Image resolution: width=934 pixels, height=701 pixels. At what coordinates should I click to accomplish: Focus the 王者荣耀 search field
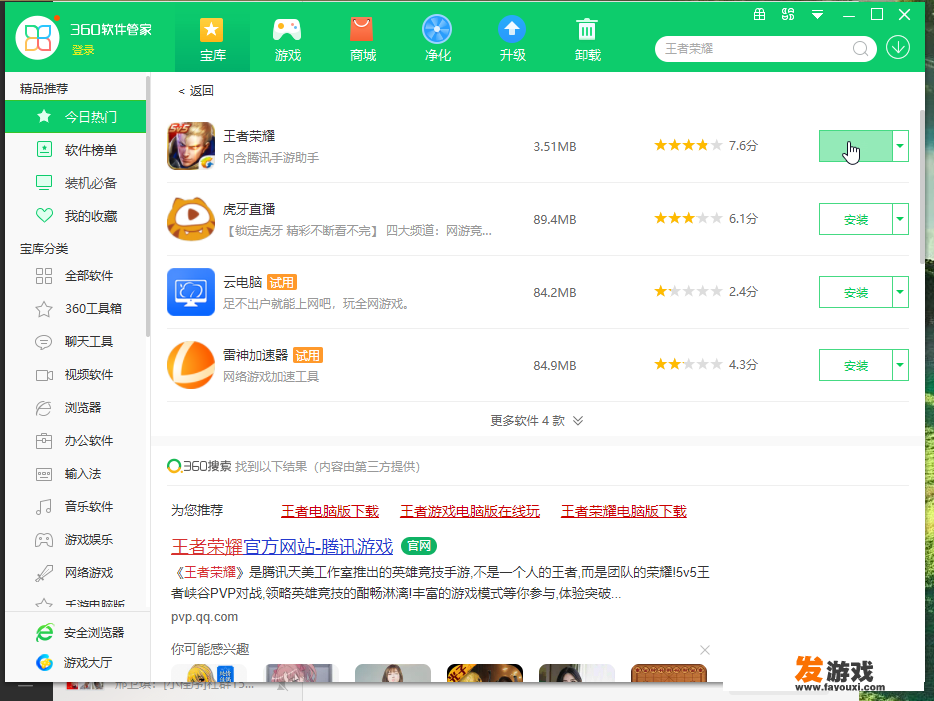point(756,49)
